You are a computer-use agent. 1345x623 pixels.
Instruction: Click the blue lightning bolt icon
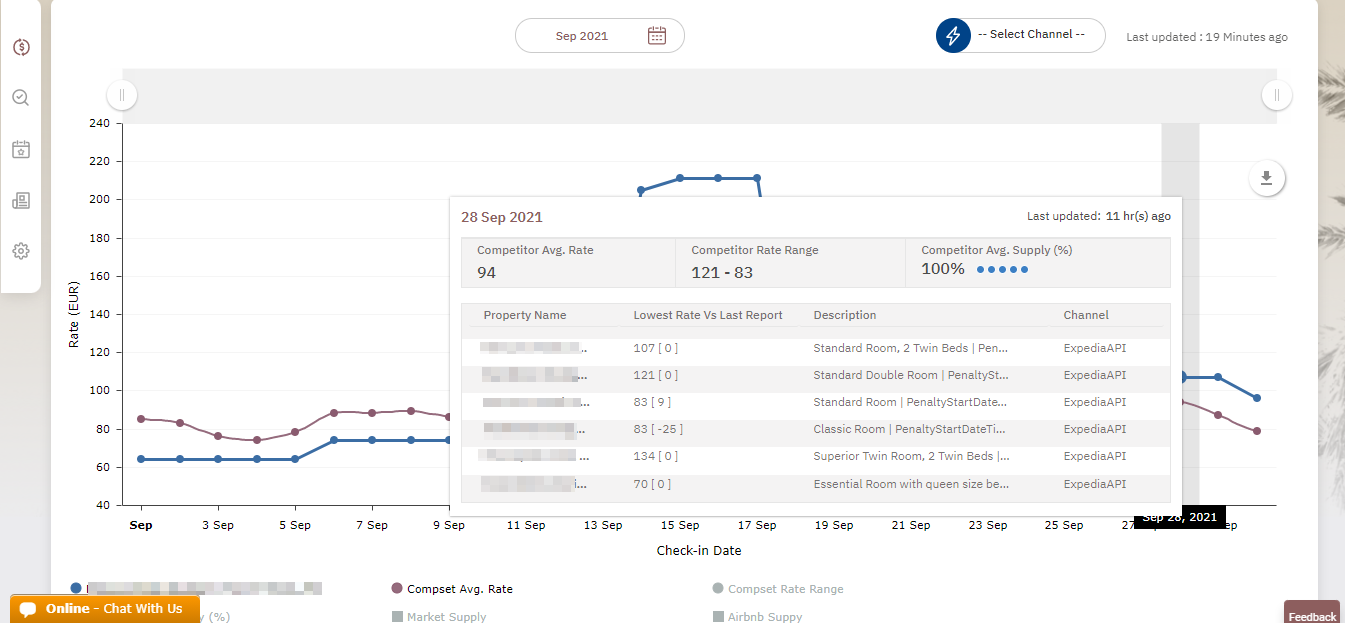click(x=953, y=36)
